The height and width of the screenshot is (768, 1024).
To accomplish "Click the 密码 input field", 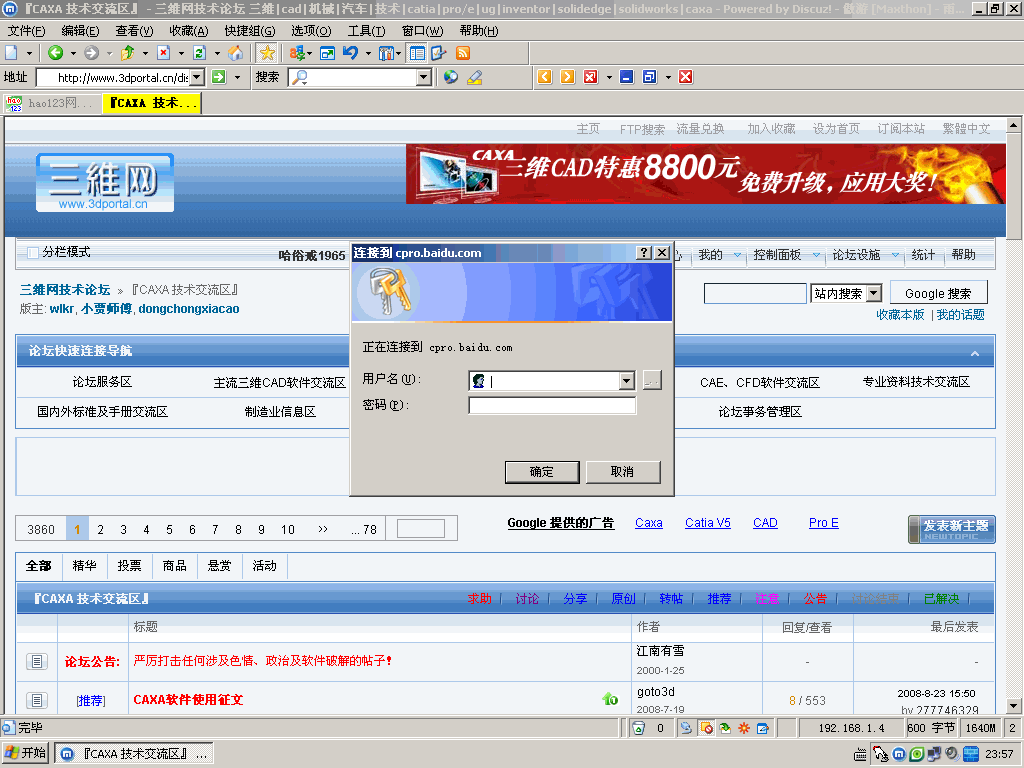I will (x=552, y=406).
